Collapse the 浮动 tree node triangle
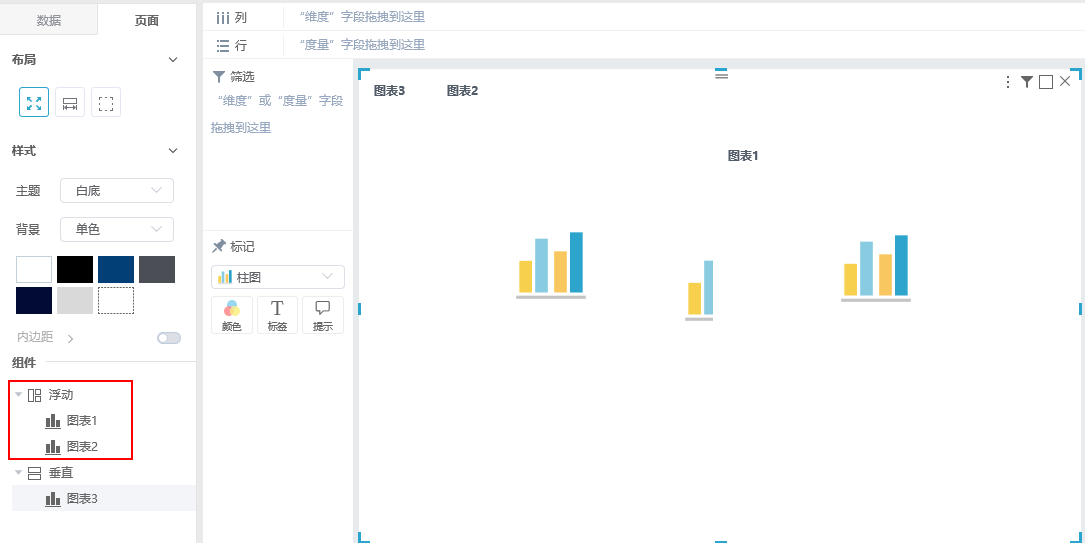Image resolution: width=1085 pixels, height=543 pixels. point(19,395)
